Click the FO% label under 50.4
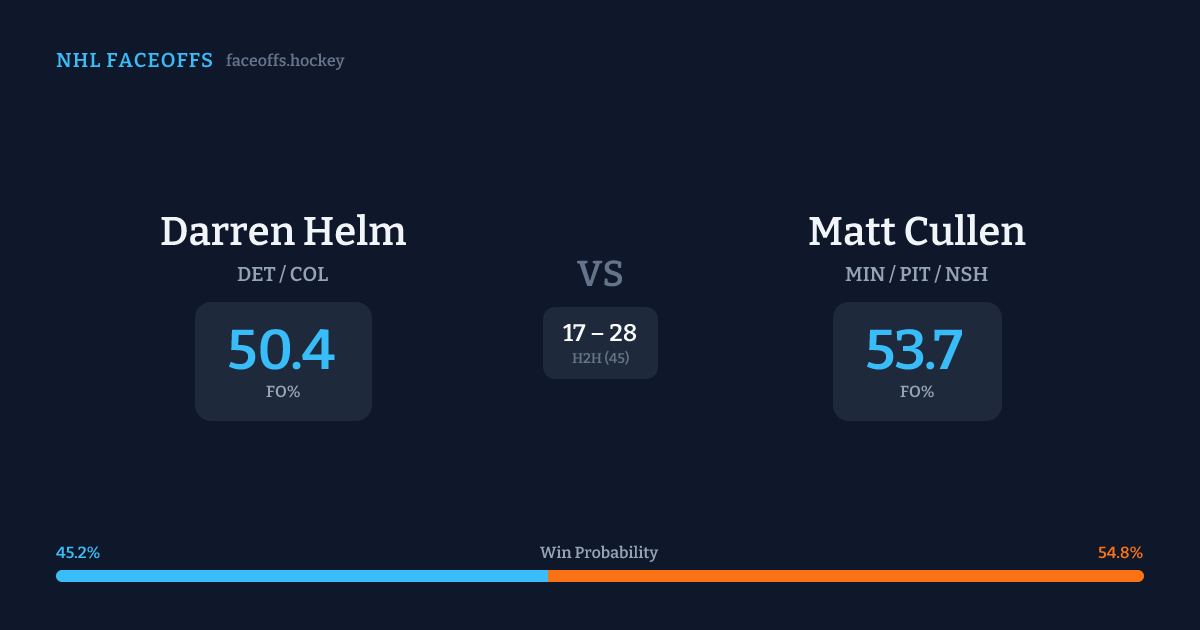This screenshot has width=1200, height=630. coord(283,392)
